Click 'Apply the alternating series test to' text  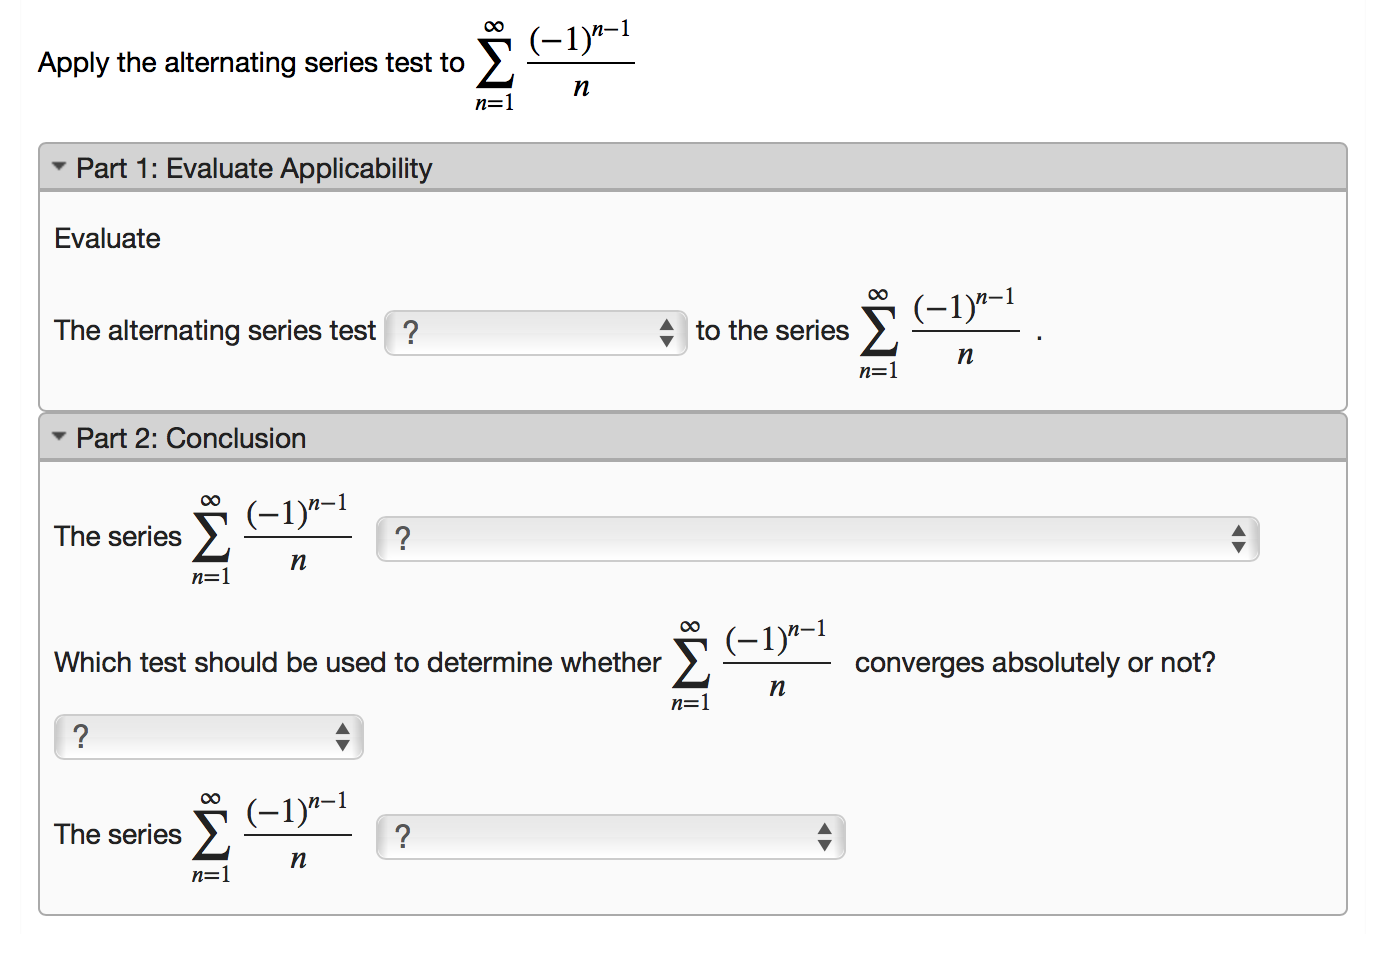click(x=251, y=63)
